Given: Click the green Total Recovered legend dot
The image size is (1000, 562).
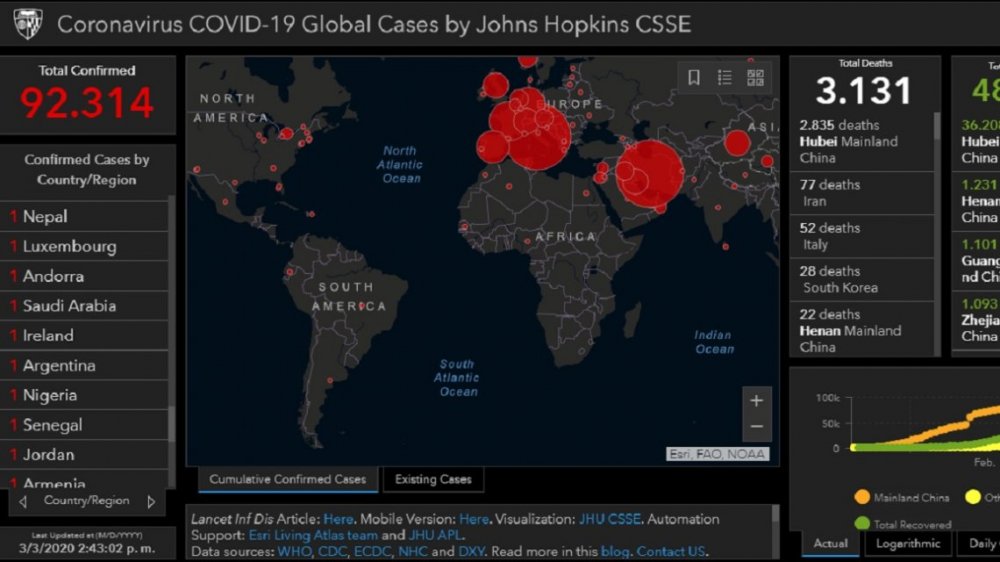Looking at the screenshot, I should (862, 524).
